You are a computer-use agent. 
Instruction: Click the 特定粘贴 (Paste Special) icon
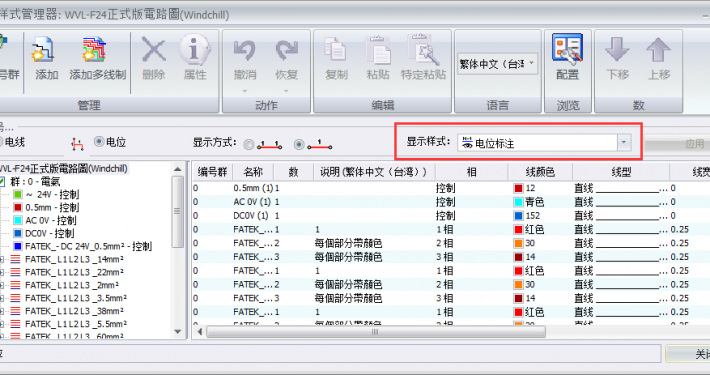click(423, 50)
